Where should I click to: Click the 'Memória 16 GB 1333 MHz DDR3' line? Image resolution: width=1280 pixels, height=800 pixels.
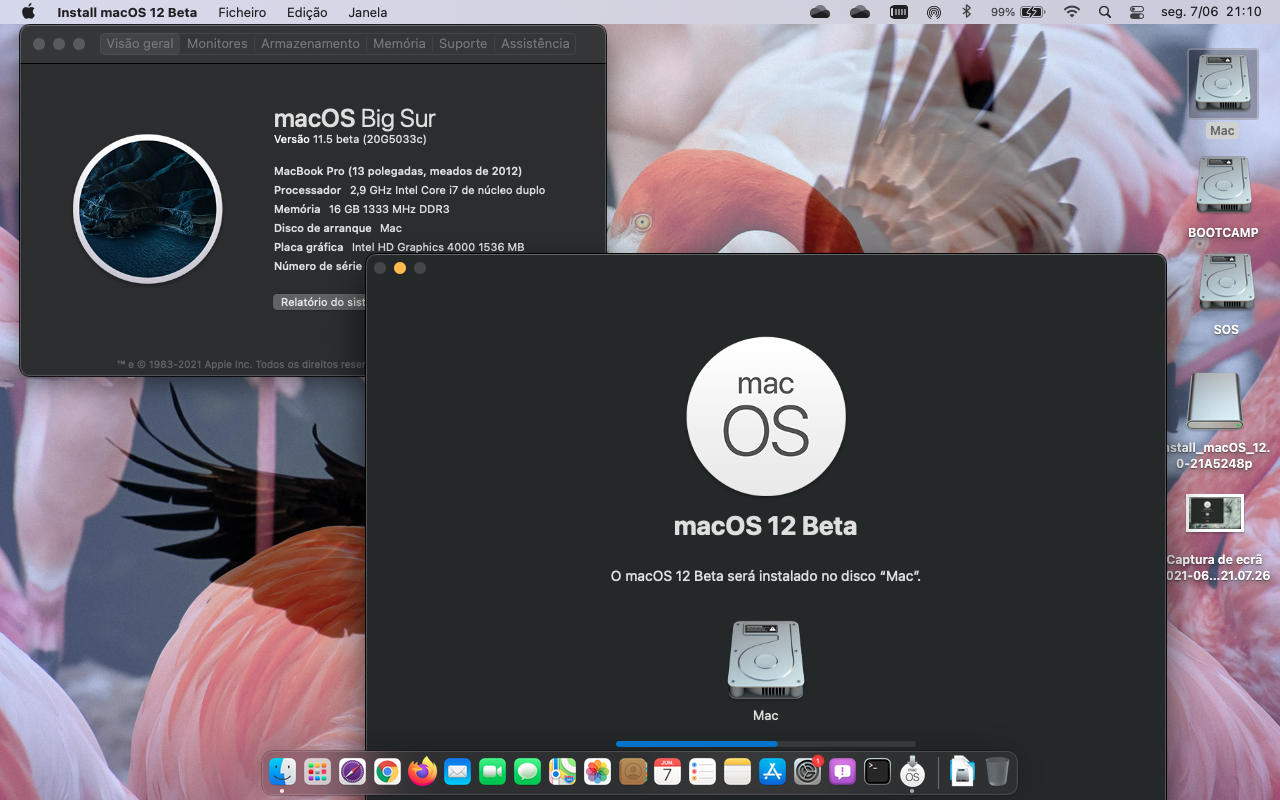click(x=362, y=209)
